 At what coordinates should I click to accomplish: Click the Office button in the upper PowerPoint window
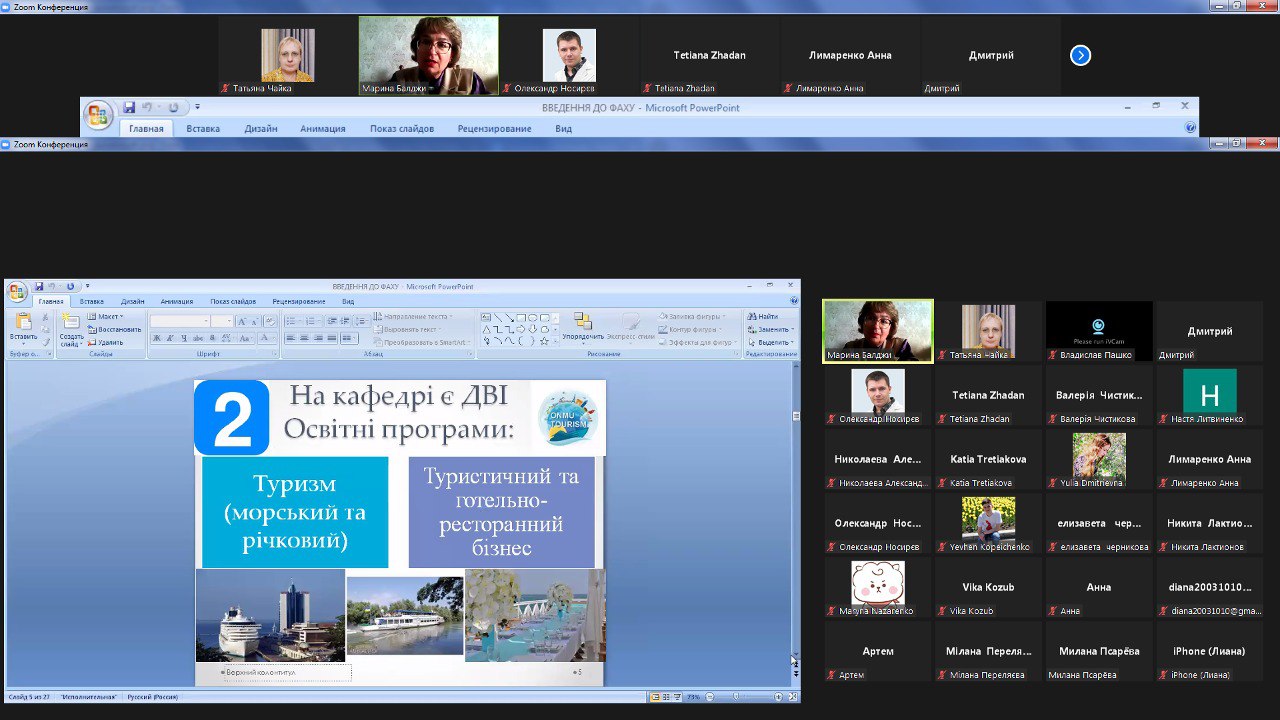(98, 115)
